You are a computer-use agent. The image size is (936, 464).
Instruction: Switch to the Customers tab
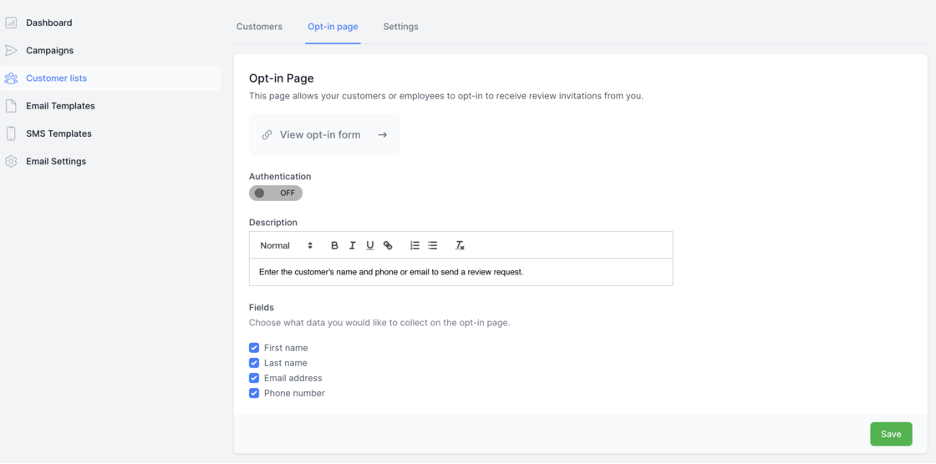tap(259, 27)
